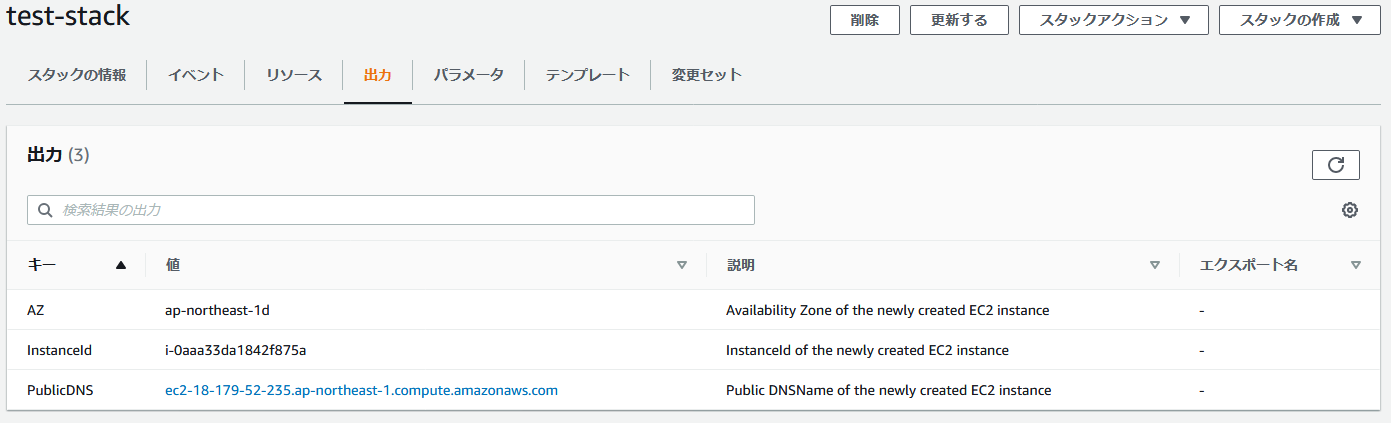Open the PublicDNS ec2 hostname link

(361, 391)
